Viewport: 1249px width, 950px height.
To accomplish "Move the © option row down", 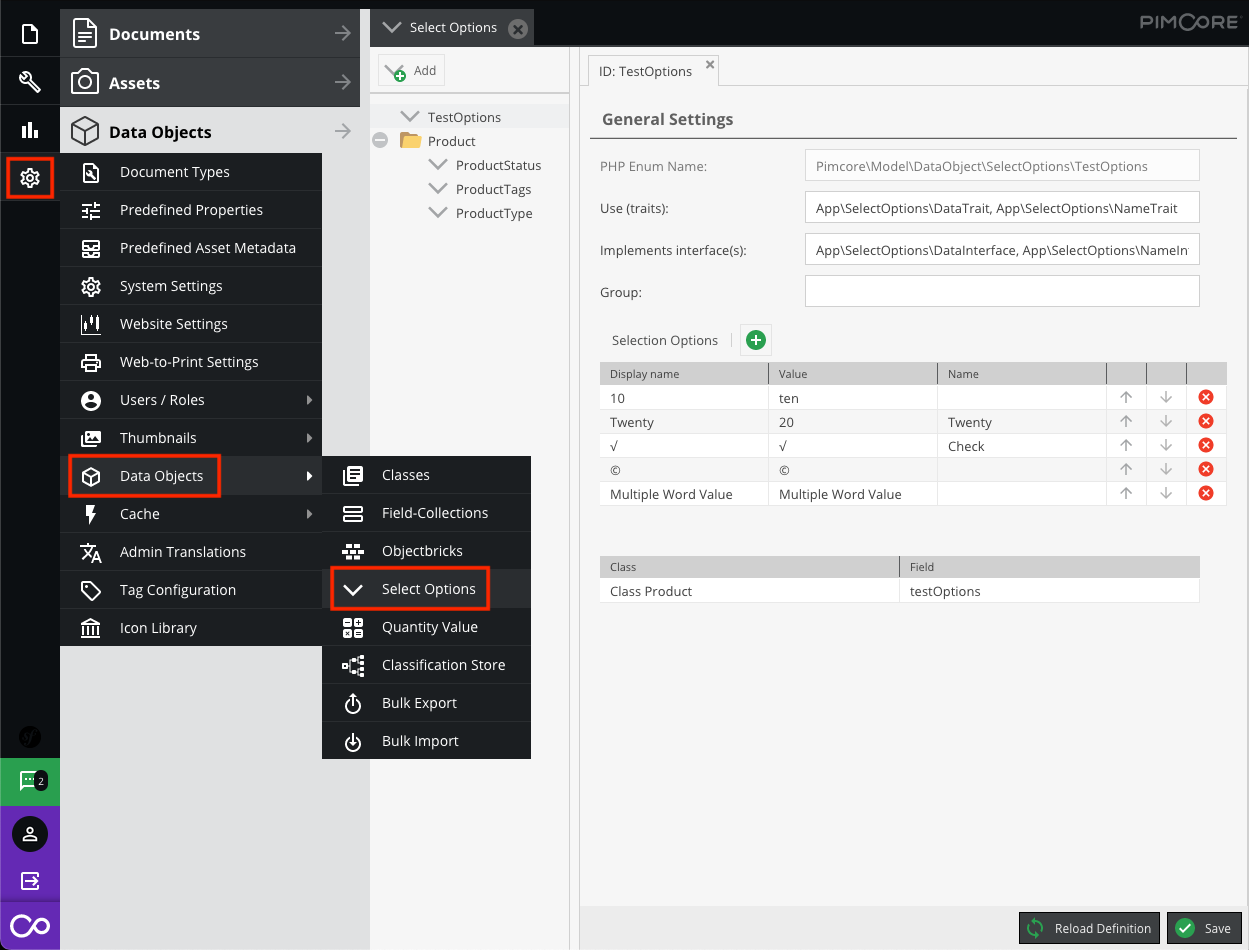I will point(1166,470).
